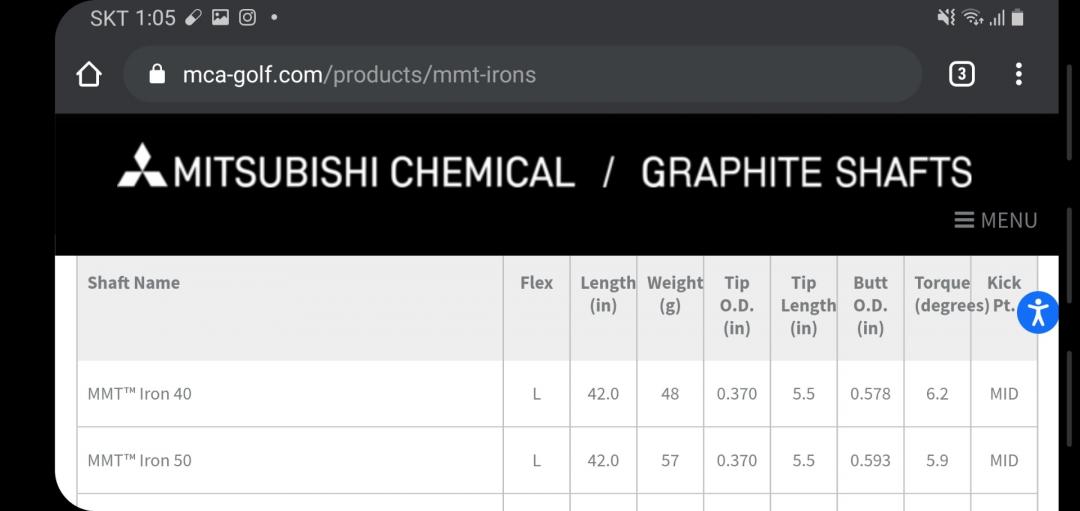Tap the Mitsubishi three-diamond logo

point(142,166)
